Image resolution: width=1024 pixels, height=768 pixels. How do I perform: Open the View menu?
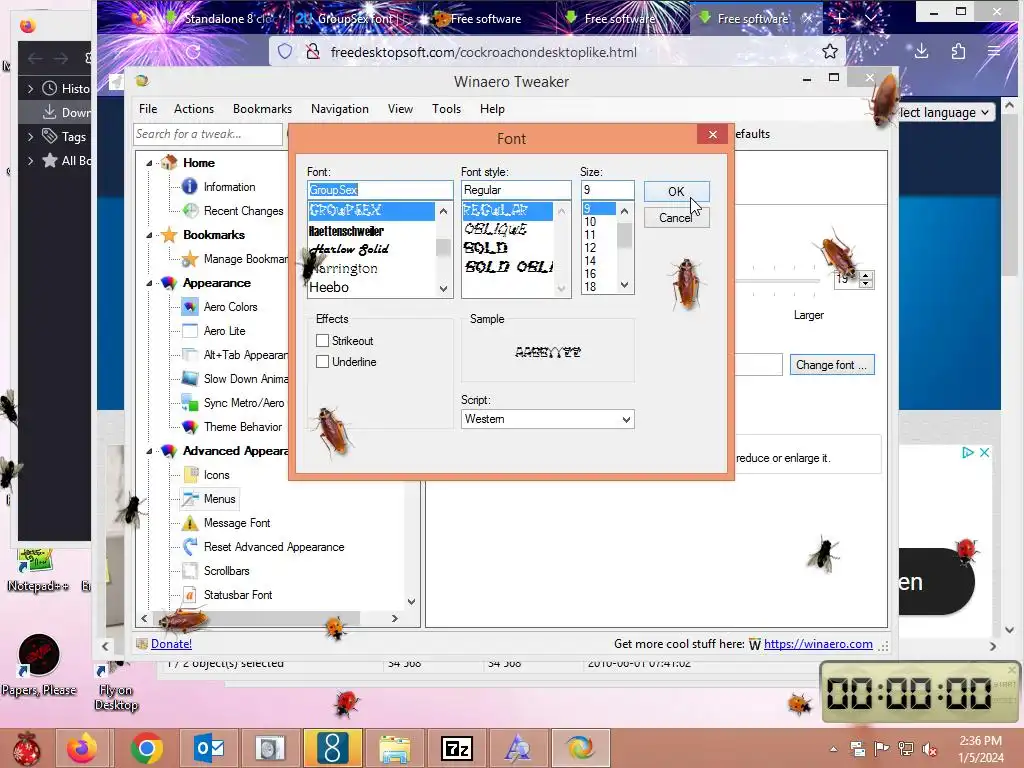400,109
